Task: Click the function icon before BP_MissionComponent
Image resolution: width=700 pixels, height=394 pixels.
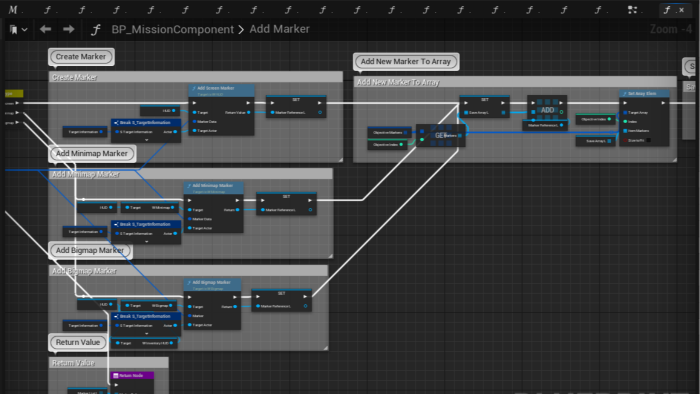Action: pyautogui.click(x=96, y=30)
